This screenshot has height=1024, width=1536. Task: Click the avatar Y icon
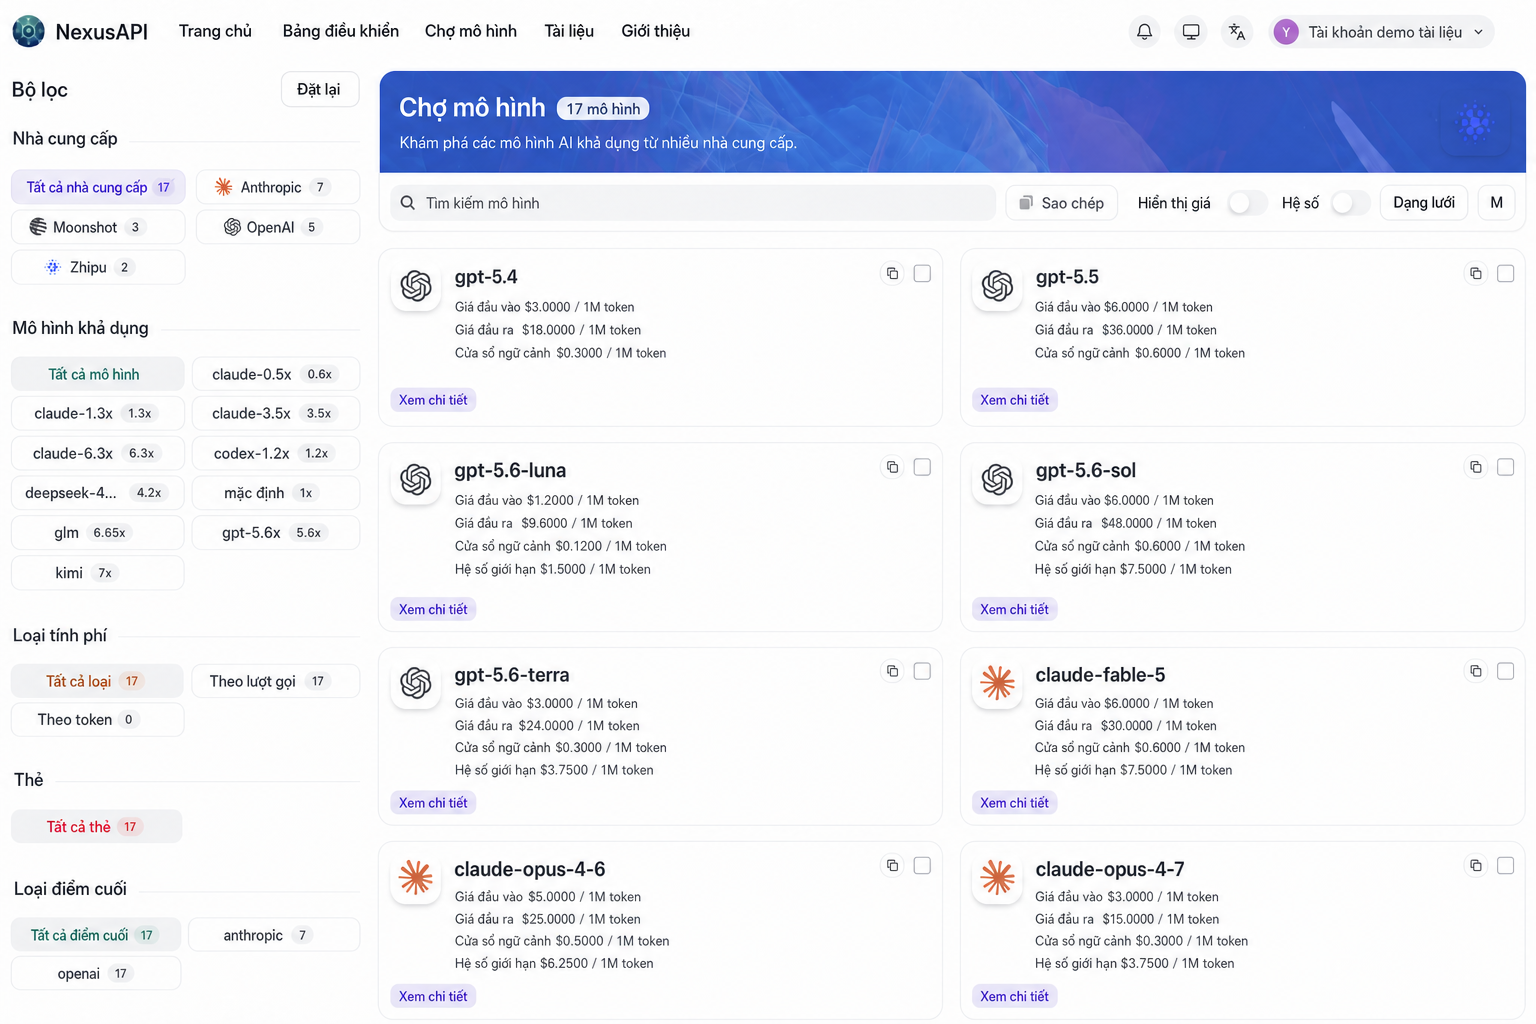[1286, 32]
